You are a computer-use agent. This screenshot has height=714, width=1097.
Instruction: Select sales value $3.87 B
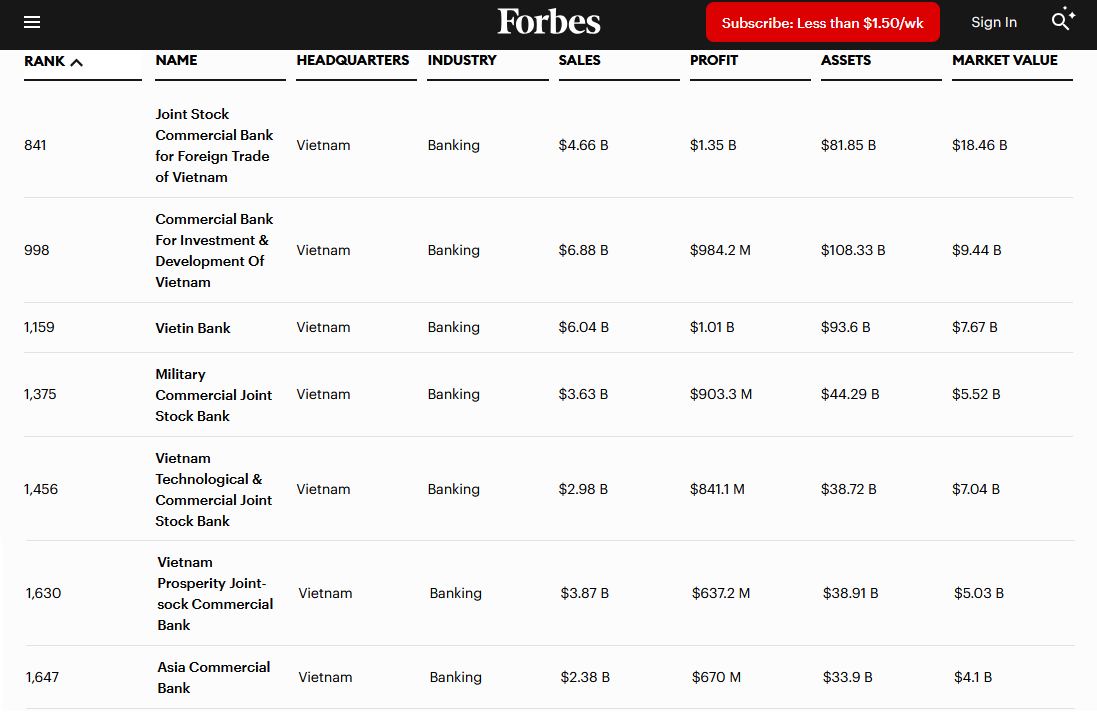point(585,594)
